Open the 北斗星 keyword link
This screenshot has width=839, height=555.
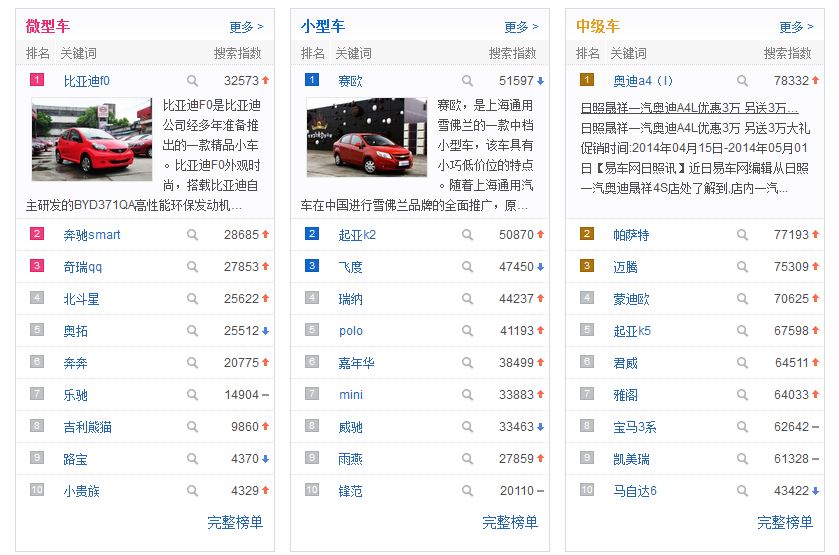[81, 299]
